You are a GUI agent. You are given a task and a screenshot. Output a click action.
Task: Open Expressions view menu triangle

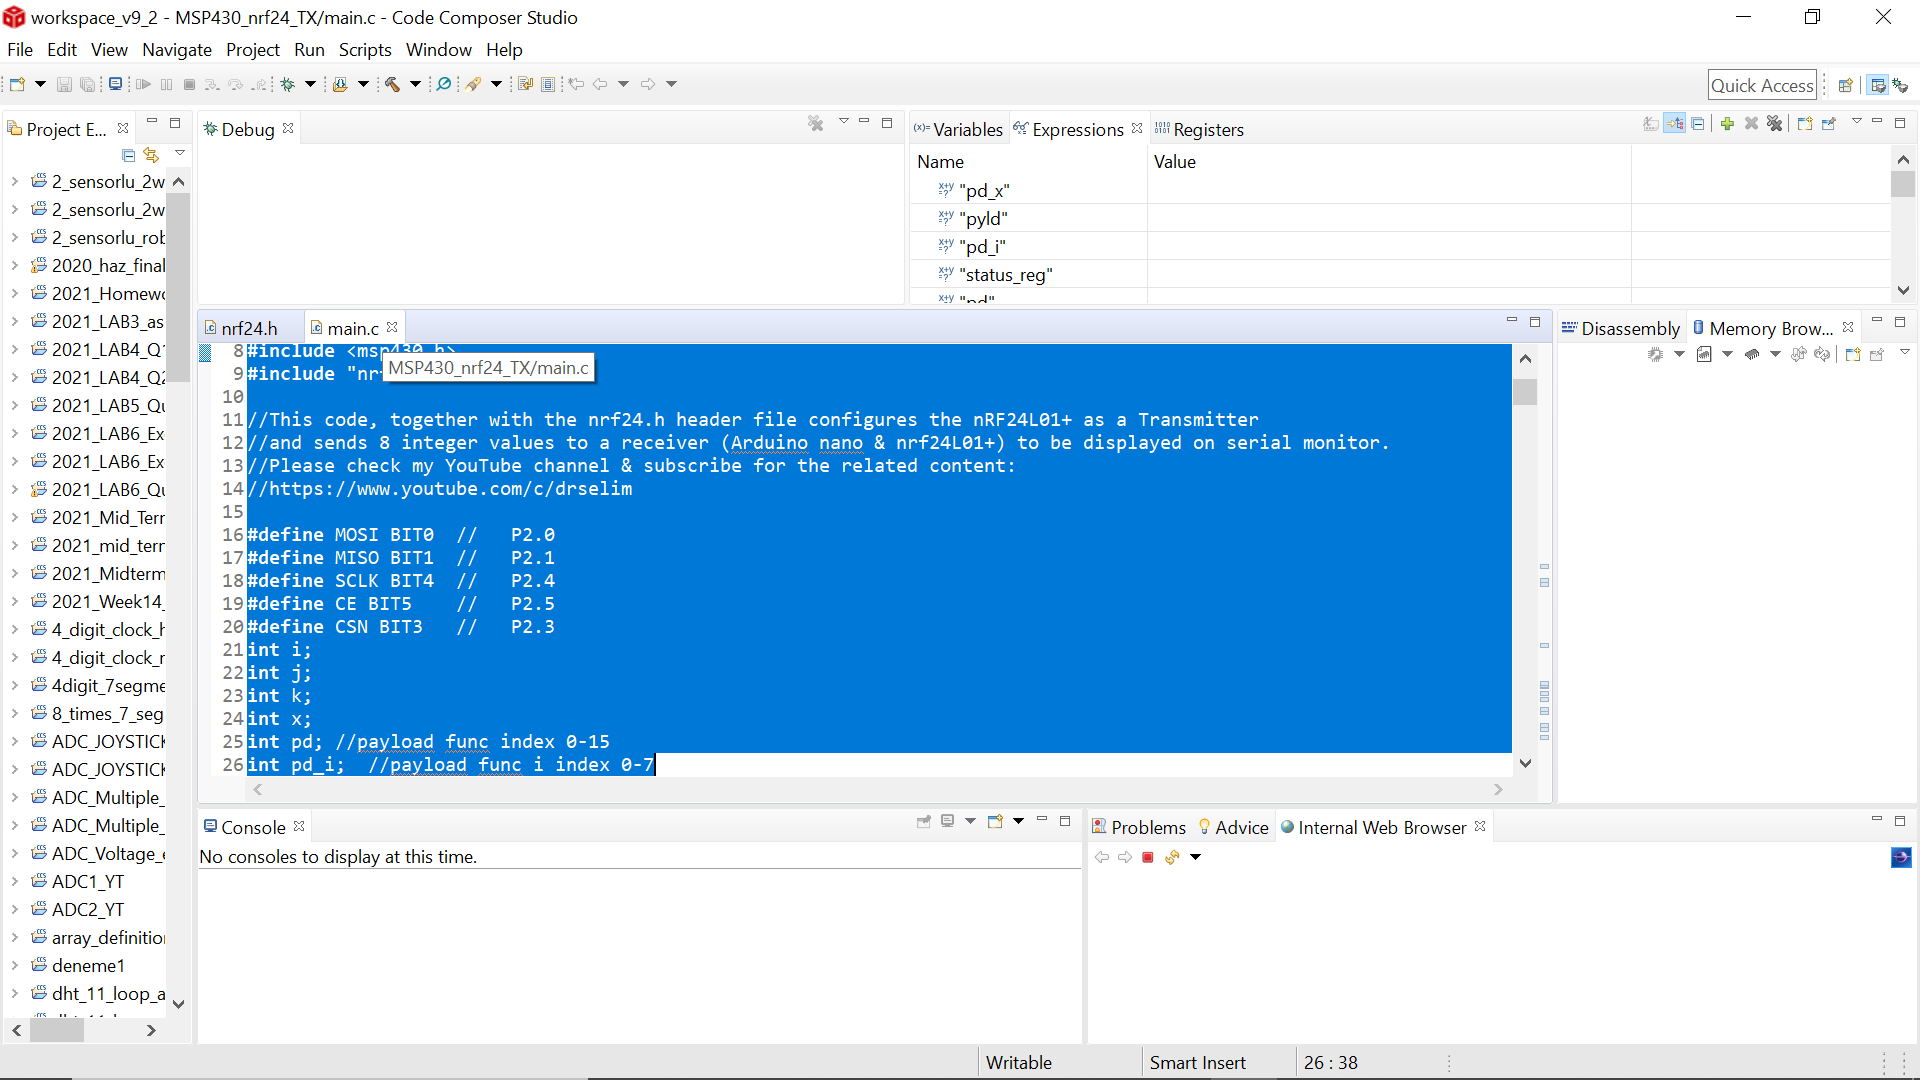click(1857, 121)
